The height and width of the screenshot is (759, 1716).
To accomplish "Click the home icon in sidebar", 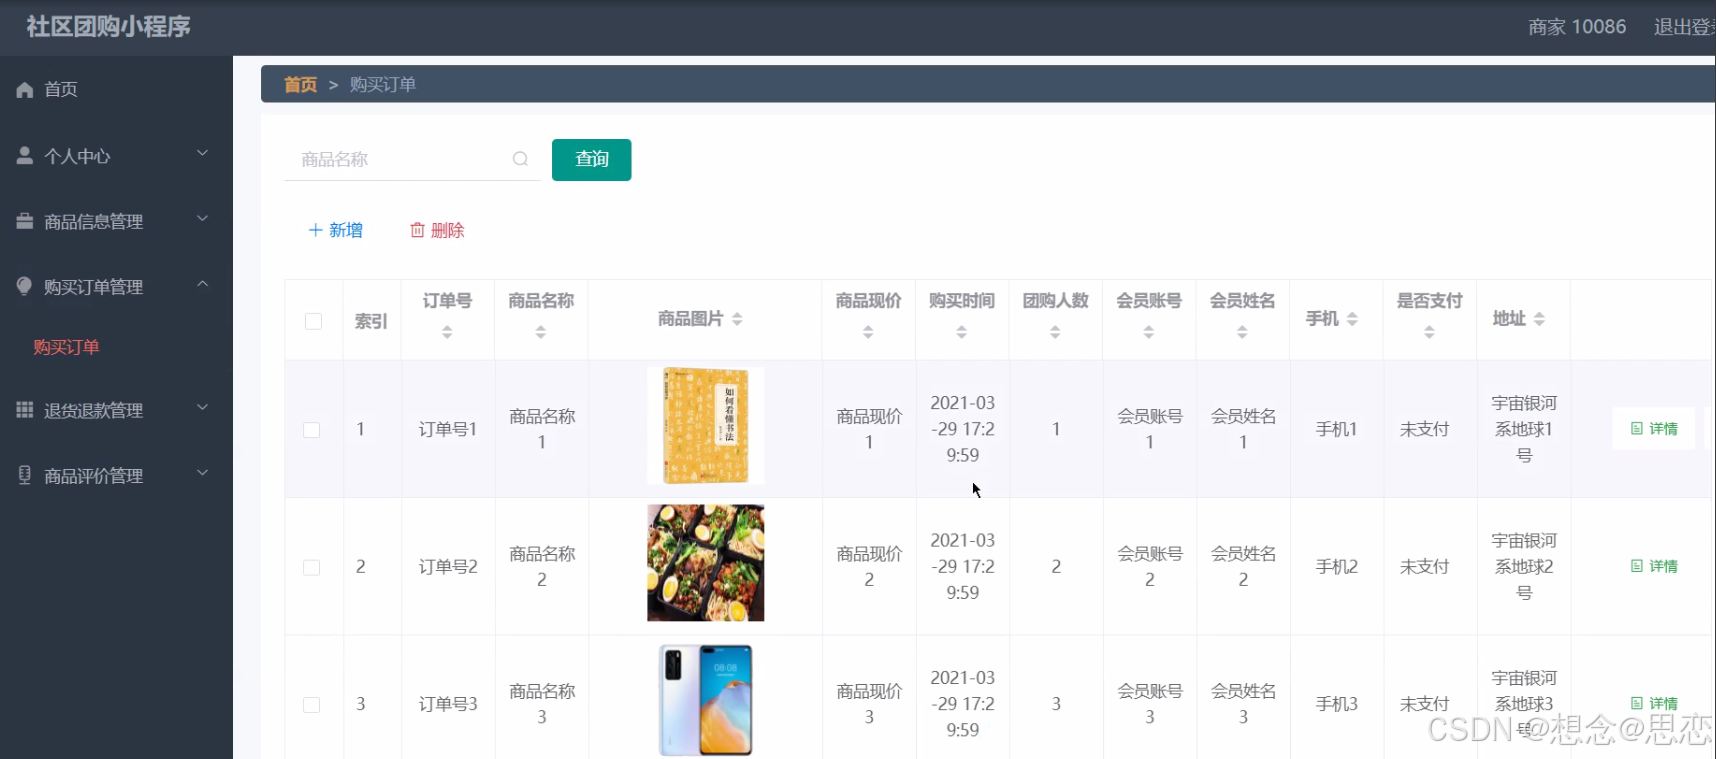I will click(x=25, y=90).
